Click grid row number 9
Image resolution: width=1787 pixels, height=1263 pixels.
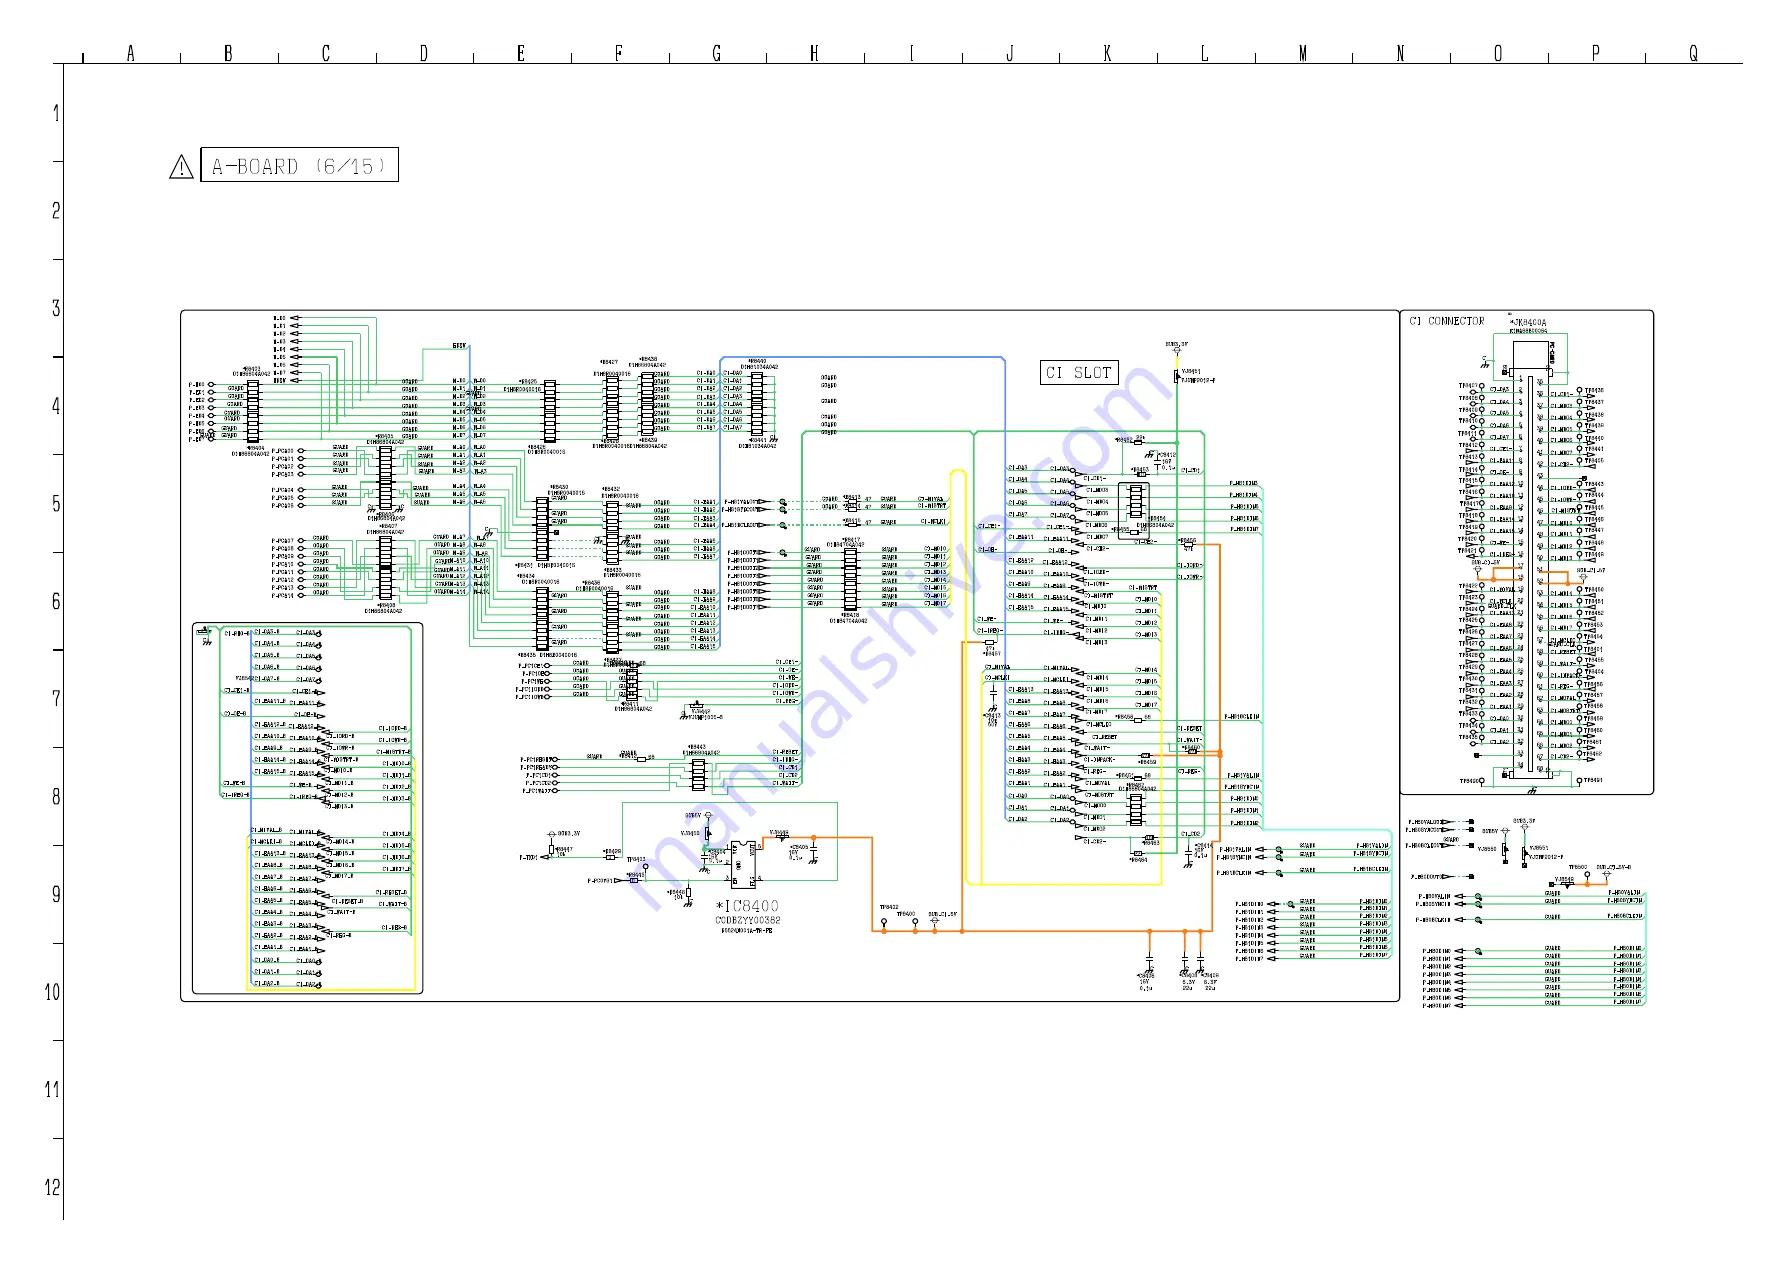click(56, 894)
